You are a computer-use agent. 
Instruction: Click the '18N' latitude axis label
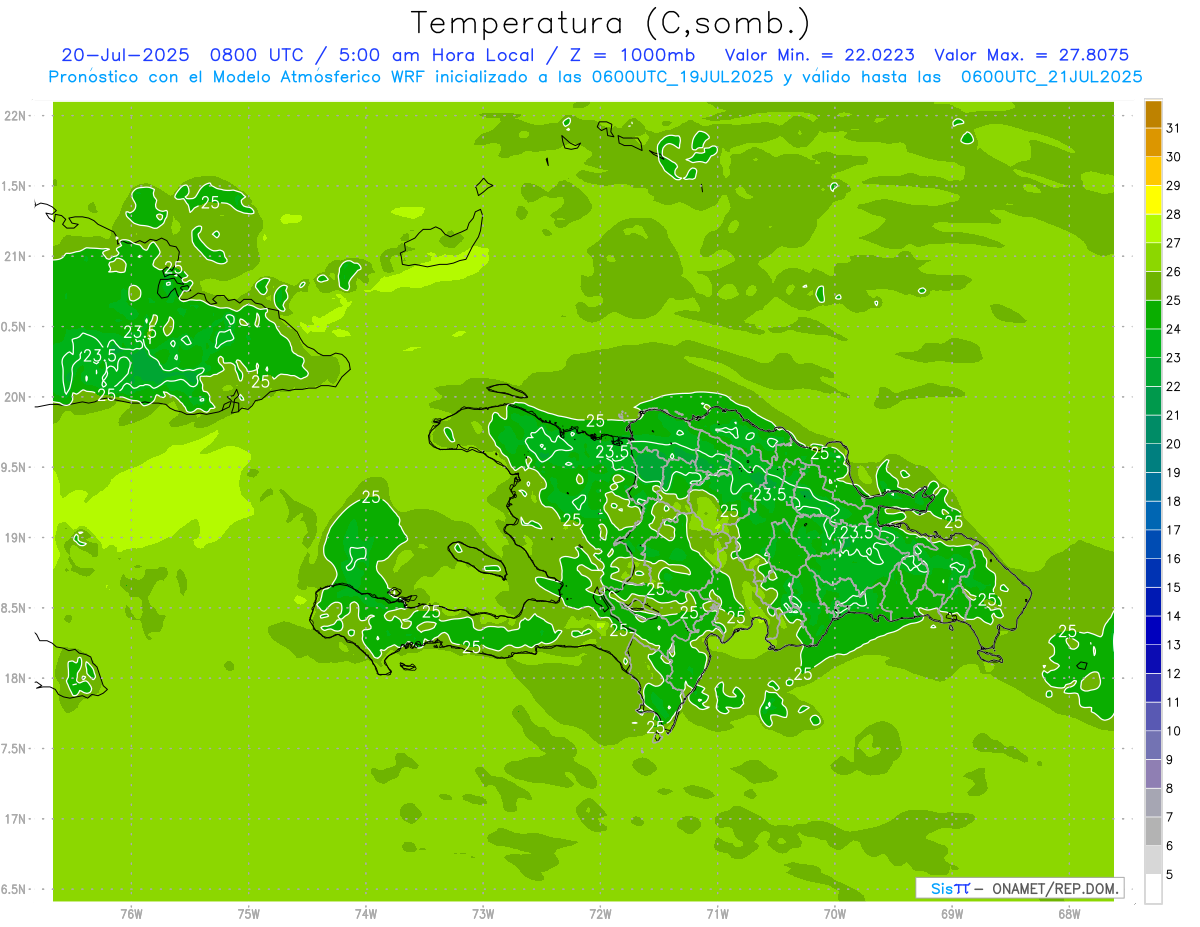[x=15, y=679]
